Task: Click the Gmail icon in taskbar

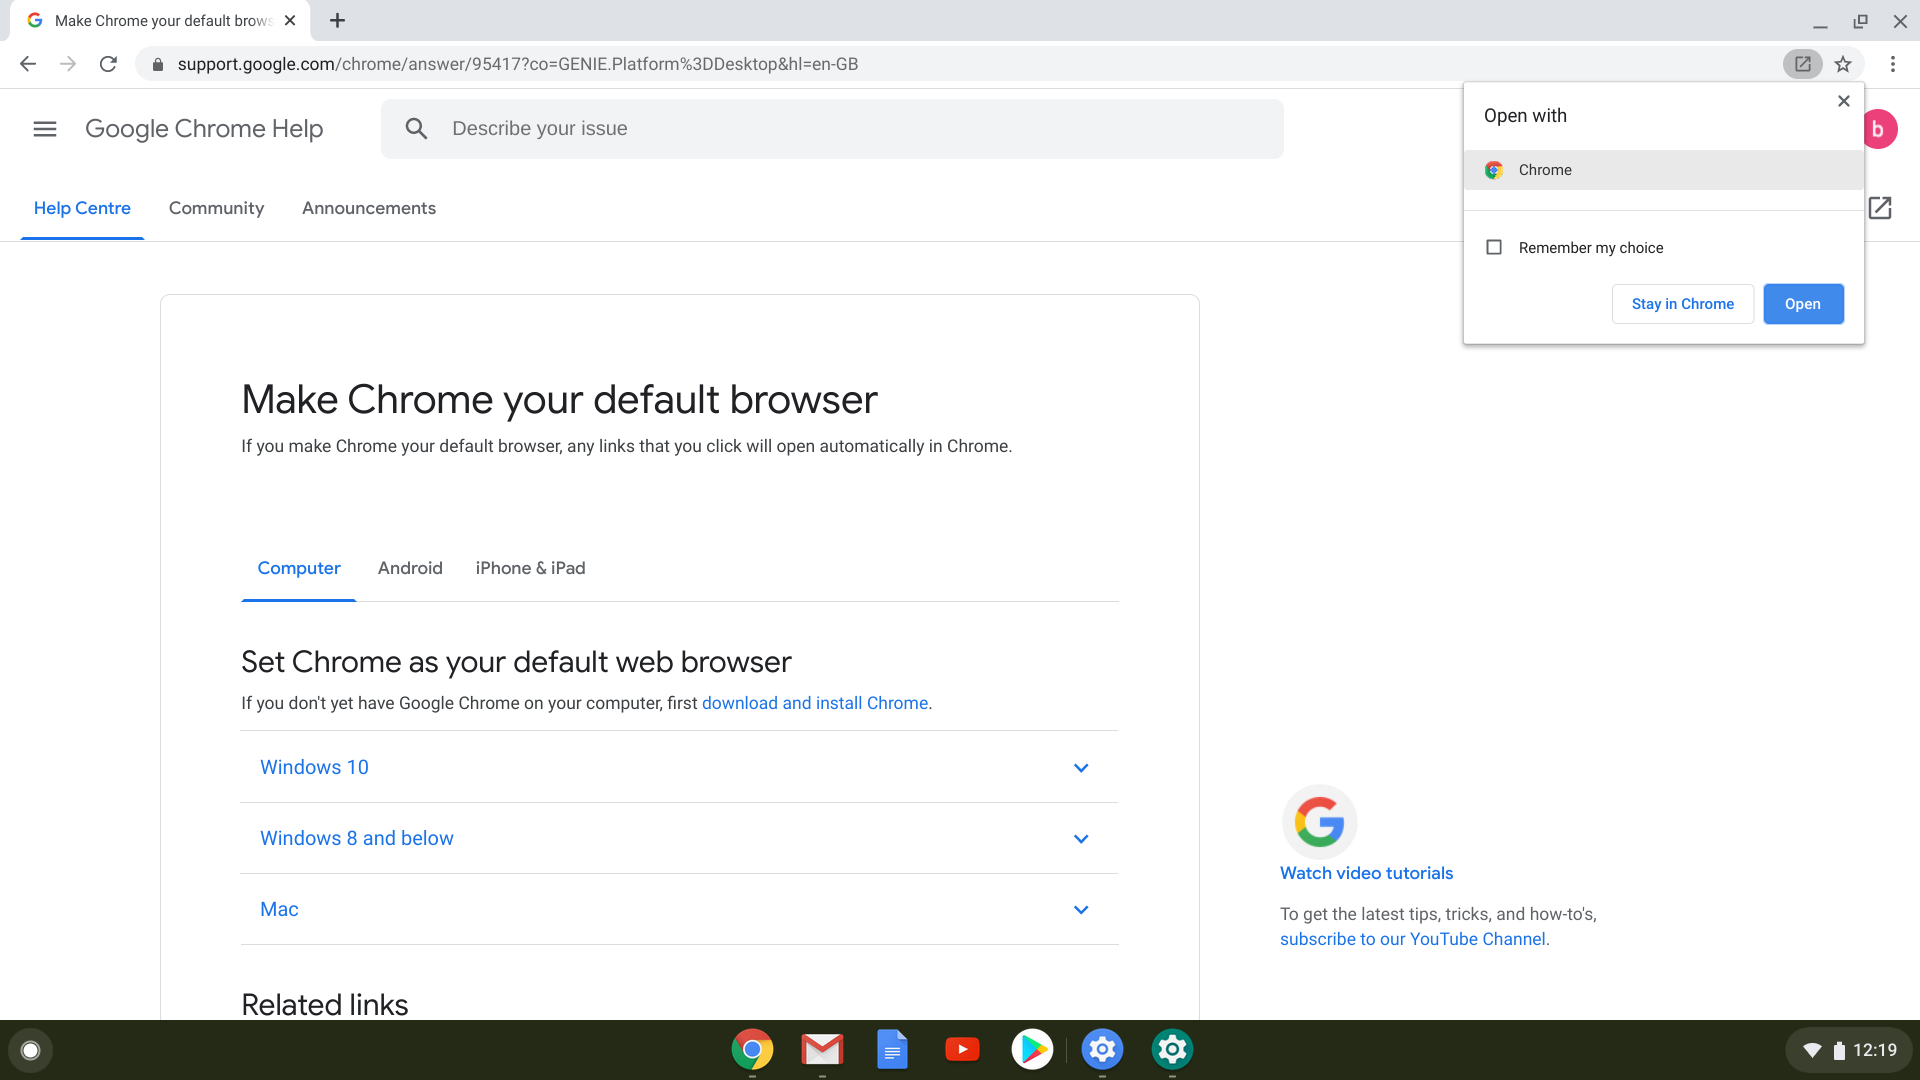Action: [823, 1050]
